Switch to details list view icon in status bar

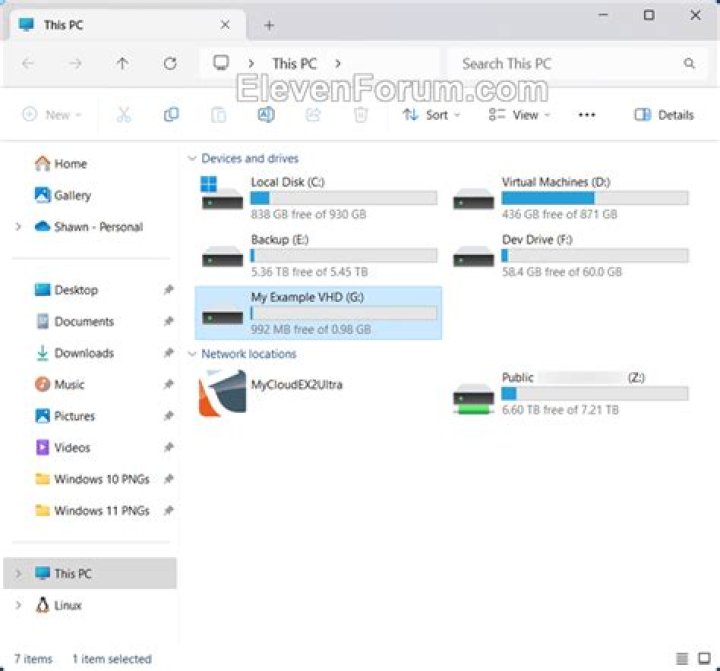[x=682, y=659]
